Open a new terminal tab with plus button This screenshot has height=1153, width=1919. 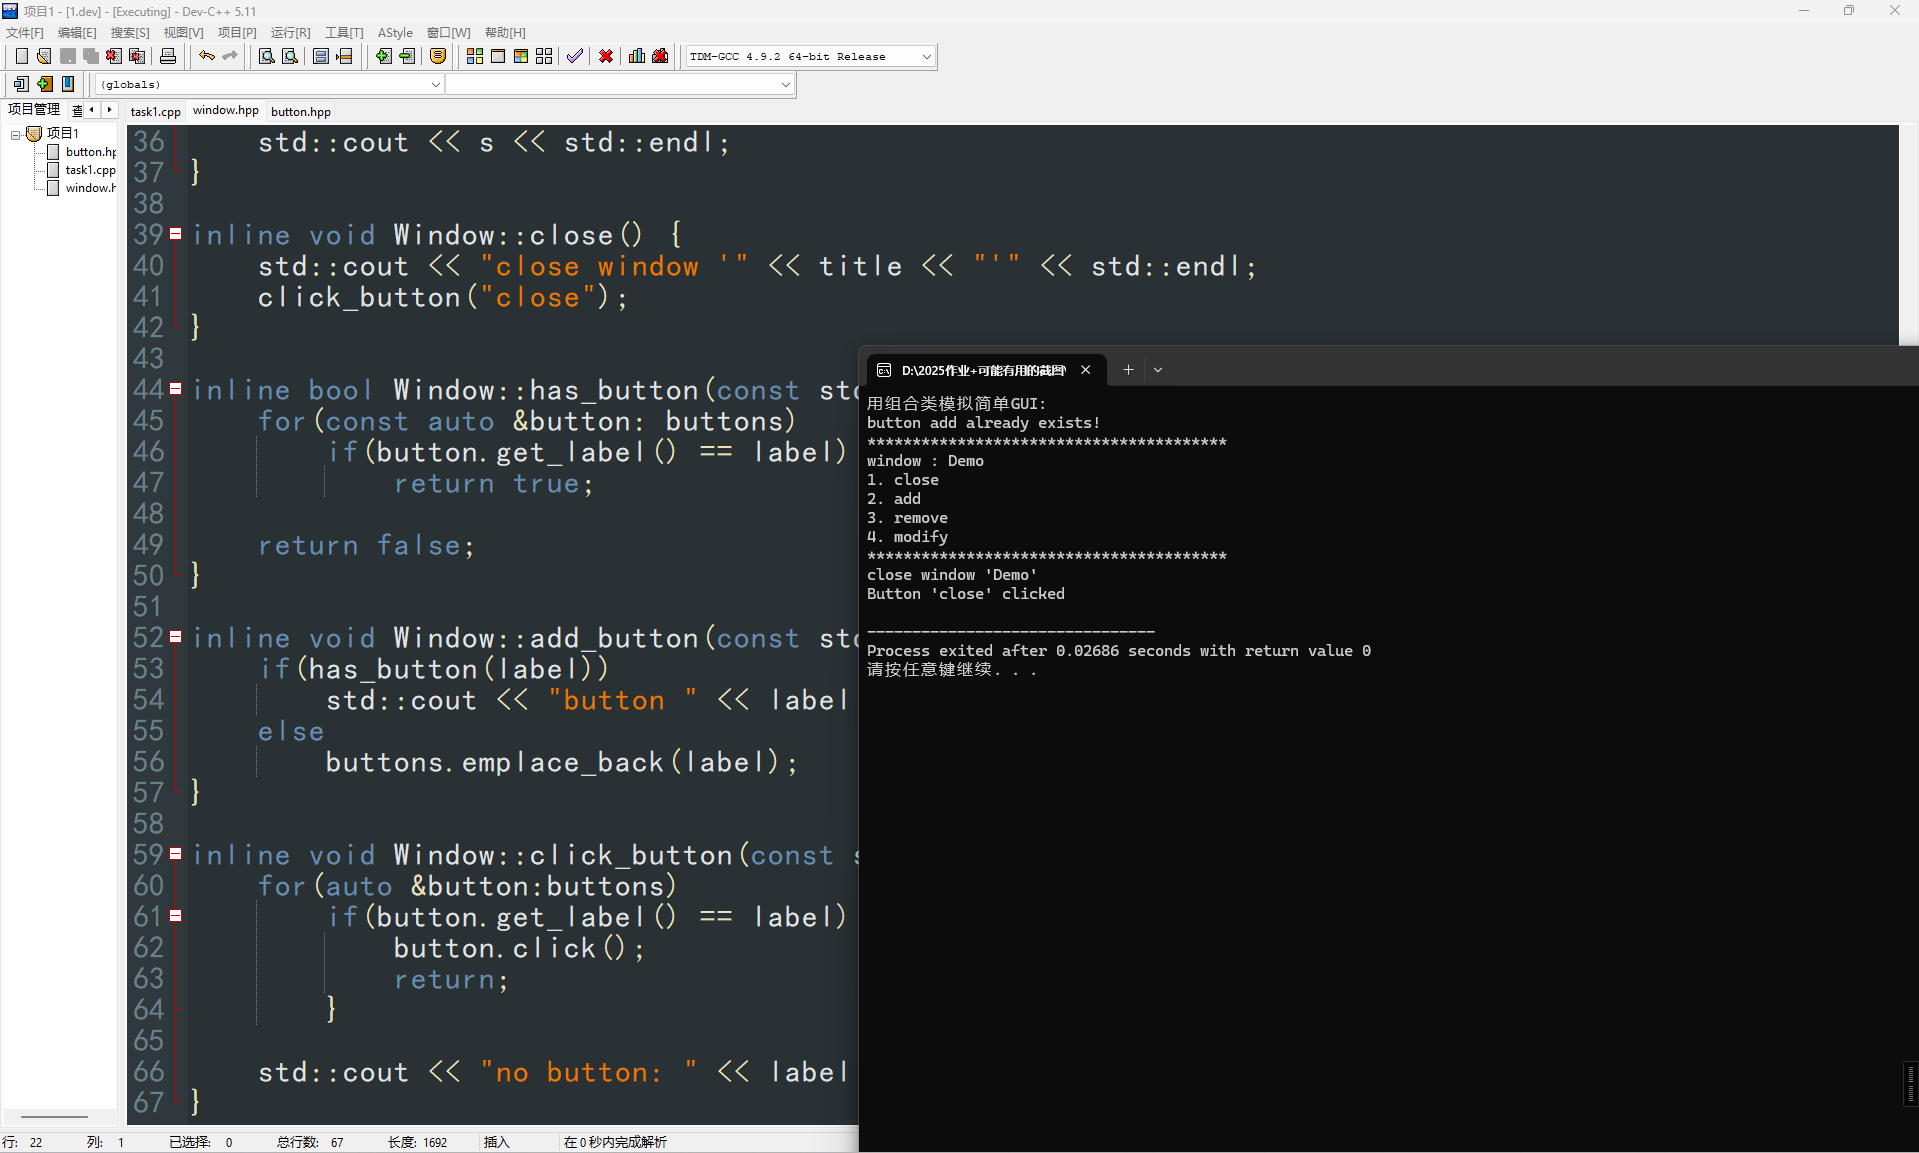1128,370
